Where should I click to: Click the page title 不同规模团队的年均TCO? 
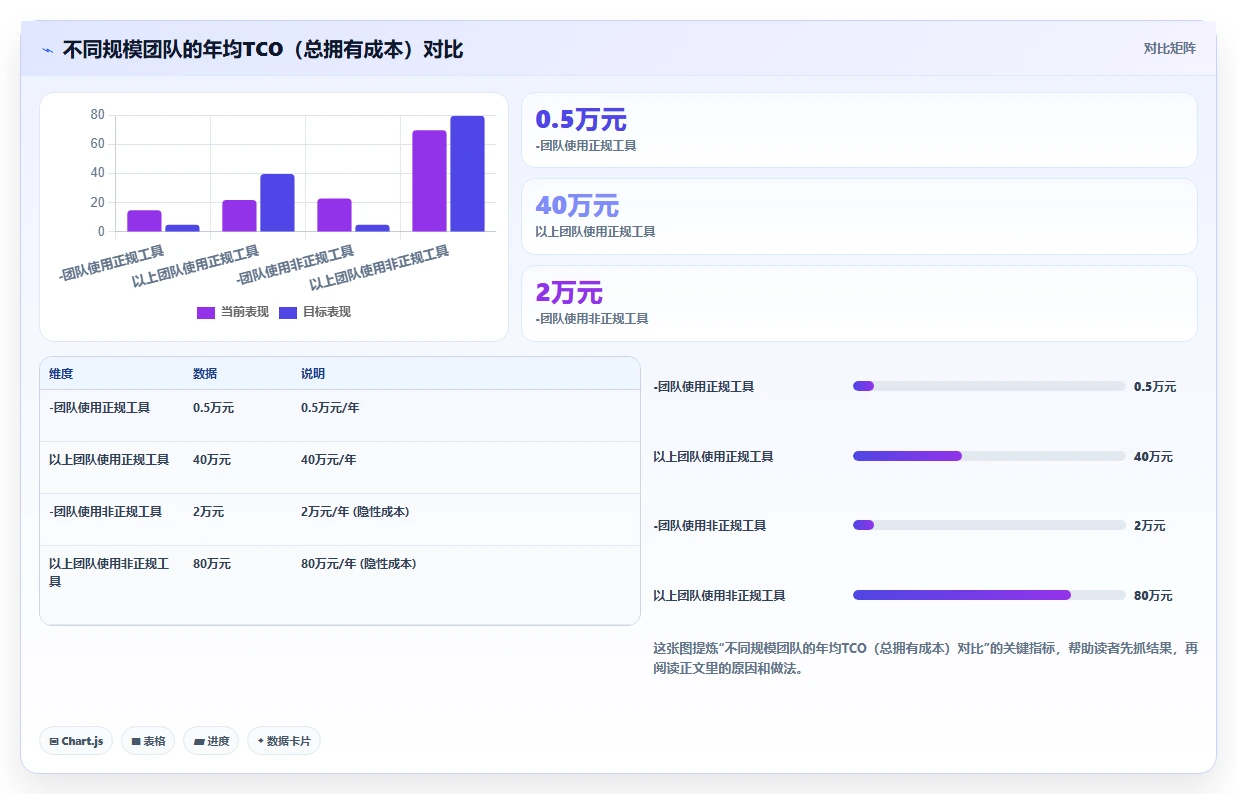[x=263, y=49]
